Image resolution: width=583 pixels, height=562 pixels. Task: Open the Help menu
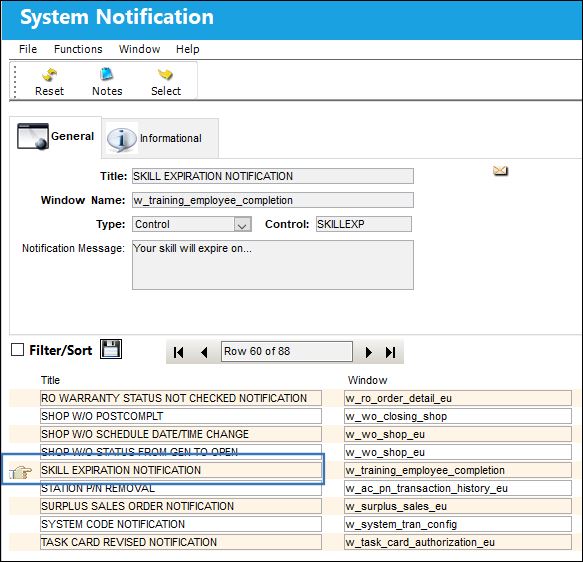[x=188, y=49]
